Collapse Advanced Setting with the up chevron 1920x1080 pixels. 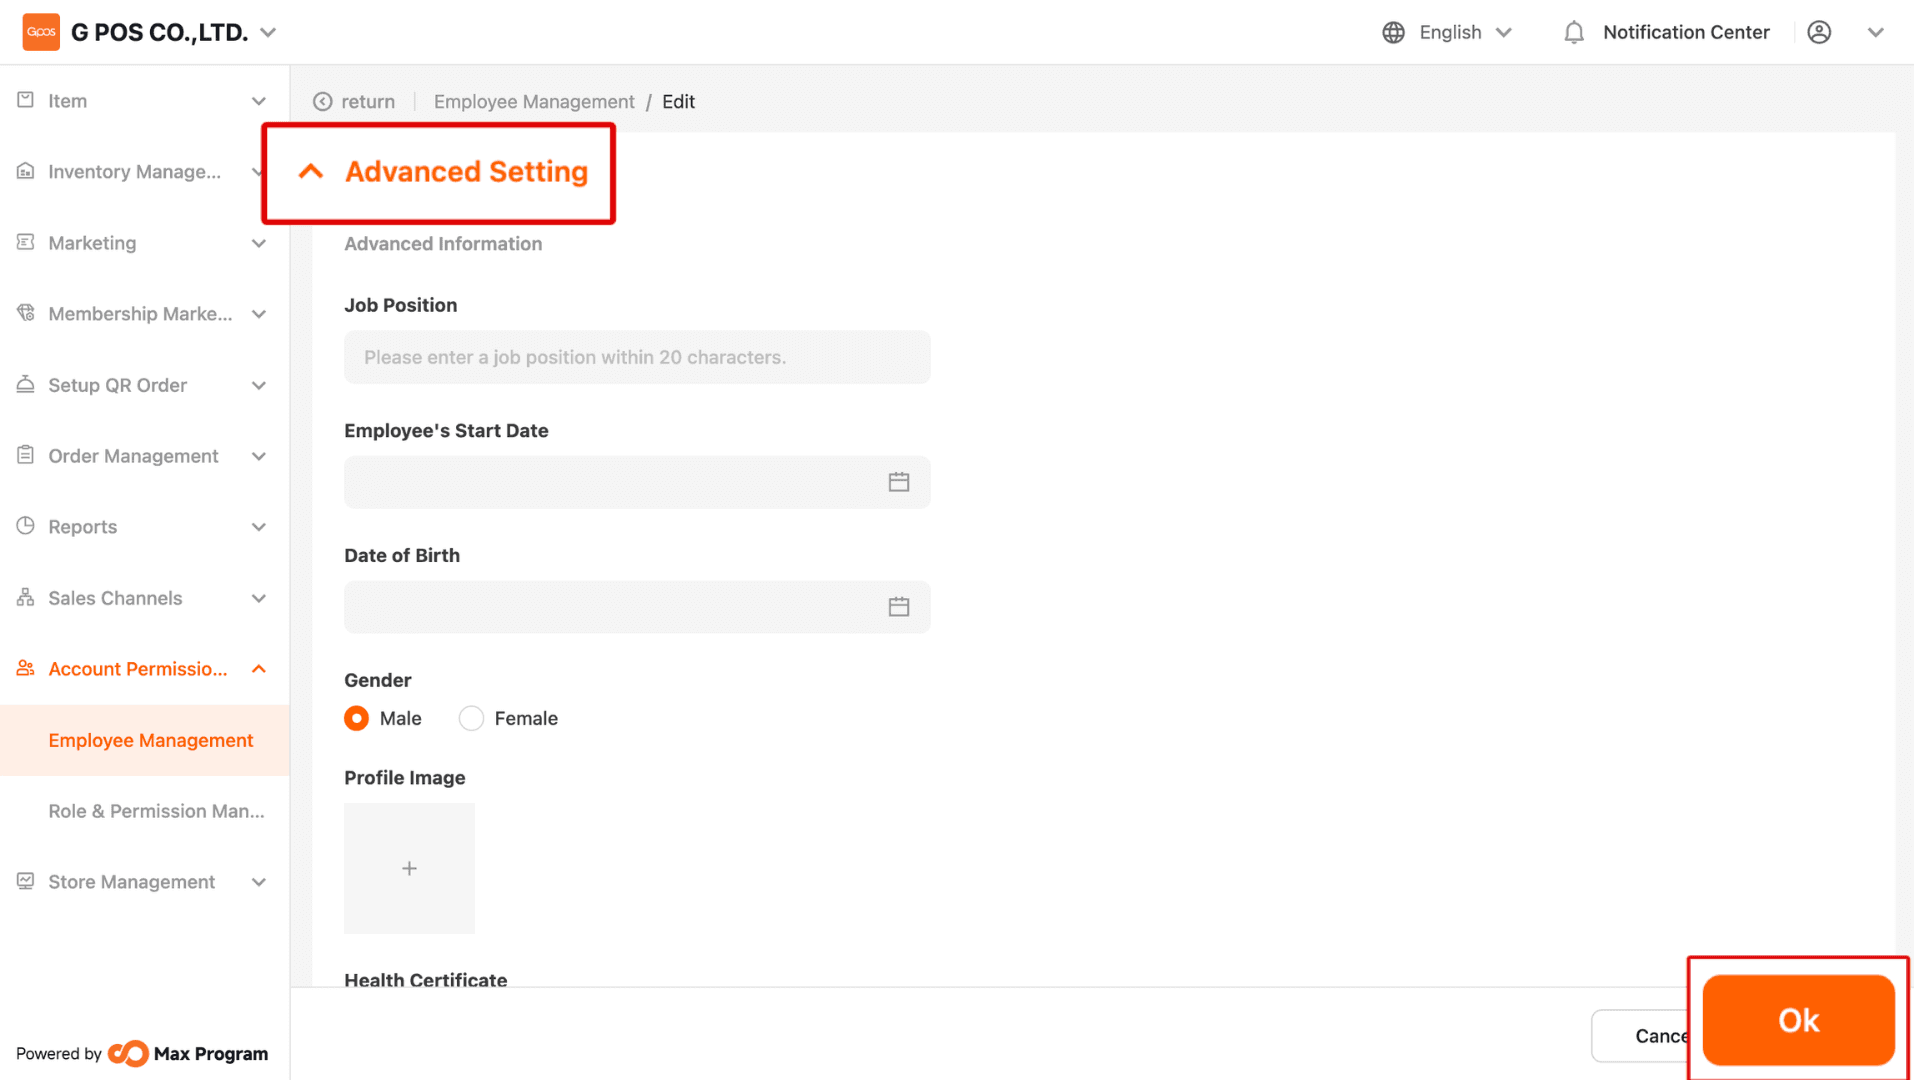312,171
